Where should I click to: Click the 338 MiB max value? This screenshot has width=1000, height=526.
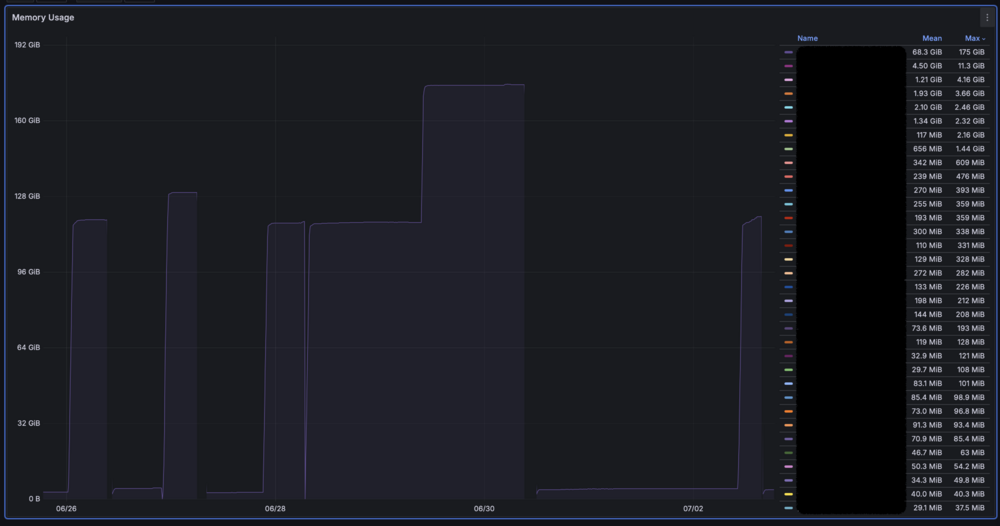(x=970, y=232)
